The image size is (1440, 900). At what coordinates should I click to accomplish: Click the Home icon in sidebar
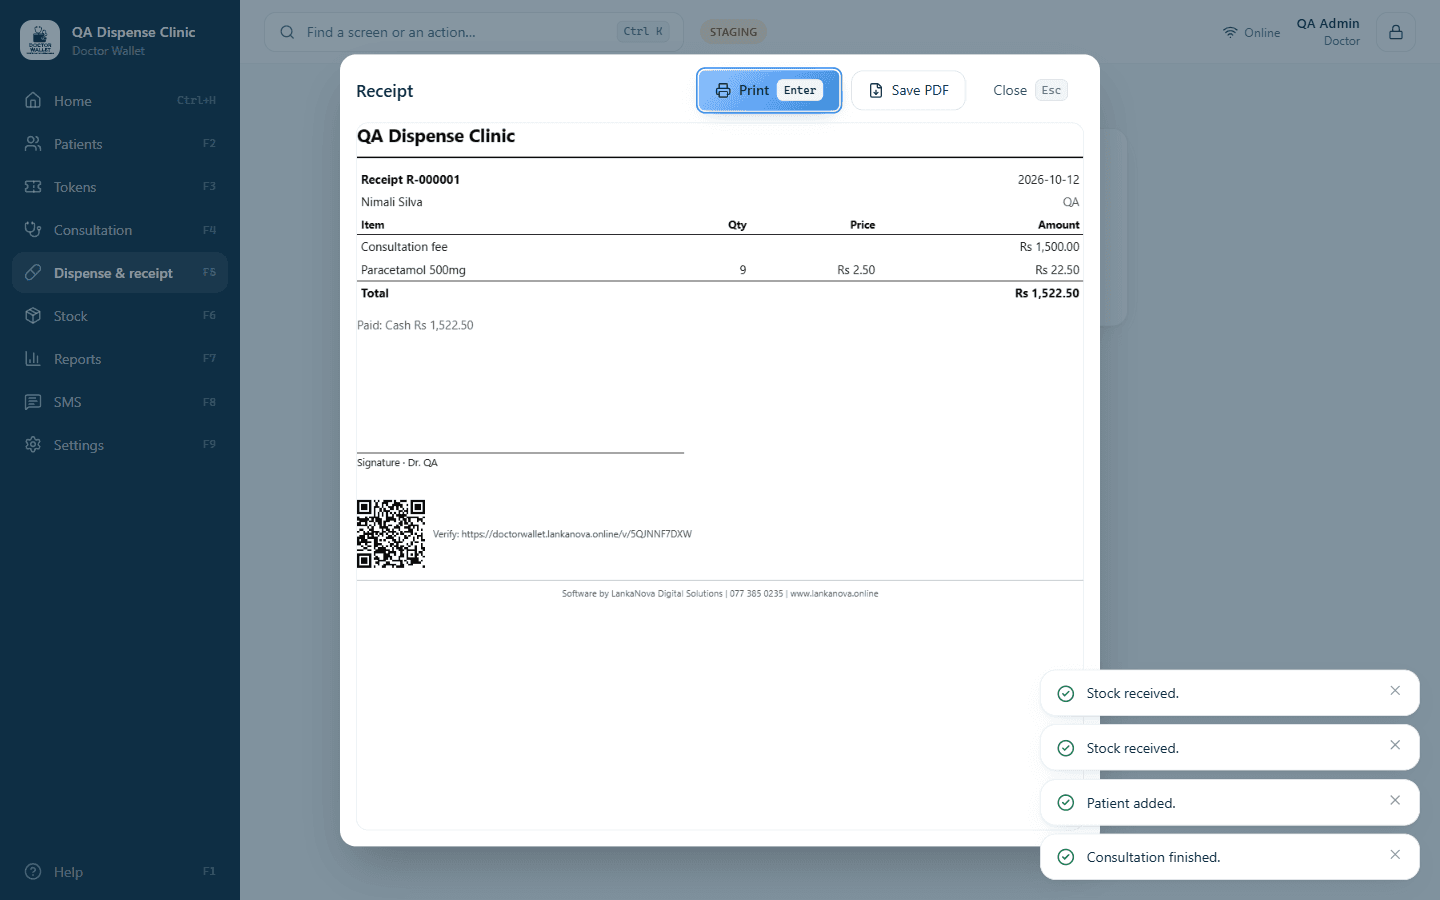click(33, 100)
